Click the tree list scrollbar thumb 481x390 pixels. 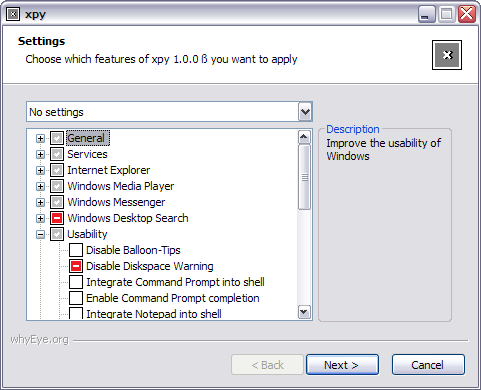click(x=304, y=177)
